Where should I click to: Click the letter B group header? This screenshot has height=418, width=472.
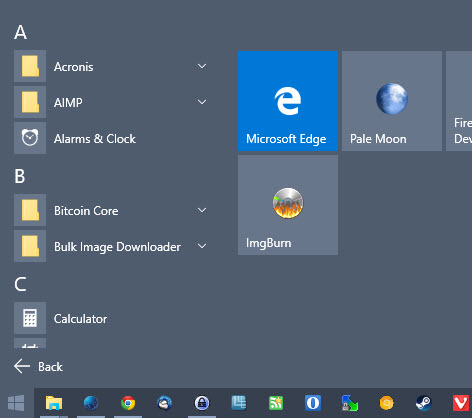20,176
